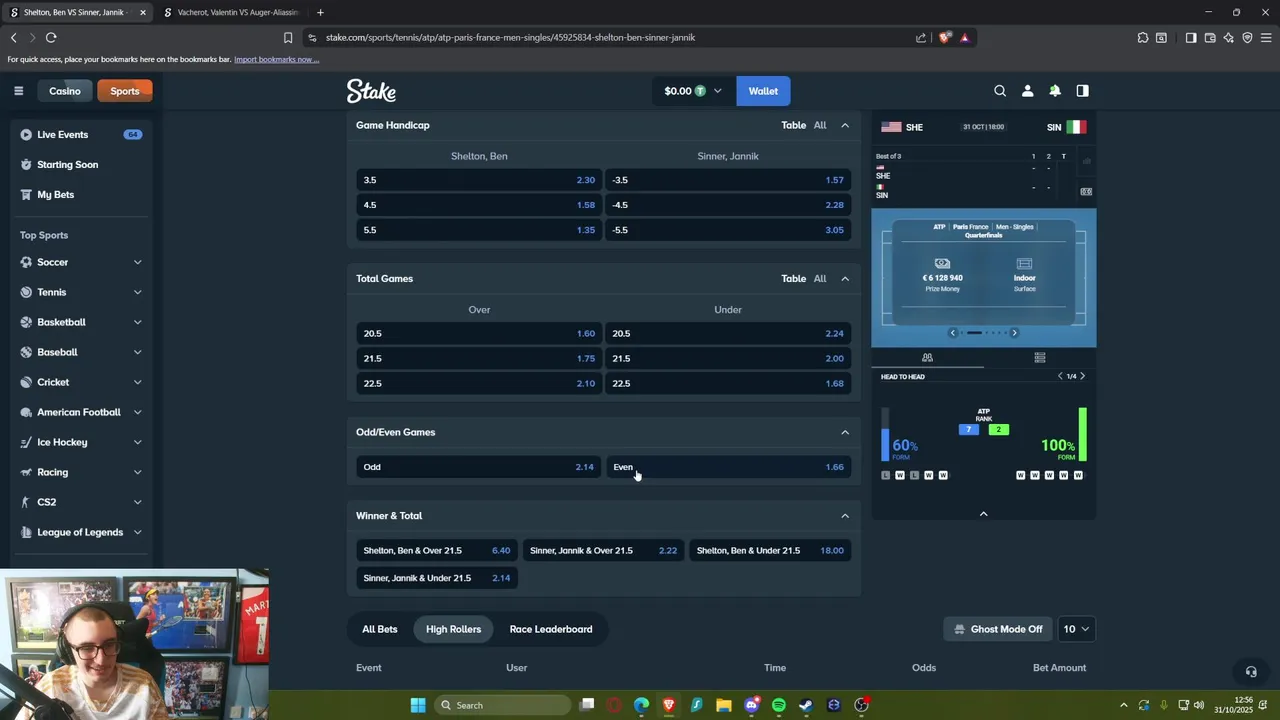This screenshot has height=720, width=1280.
Task: Bet on Even games at 1.66
Action: 728,467
